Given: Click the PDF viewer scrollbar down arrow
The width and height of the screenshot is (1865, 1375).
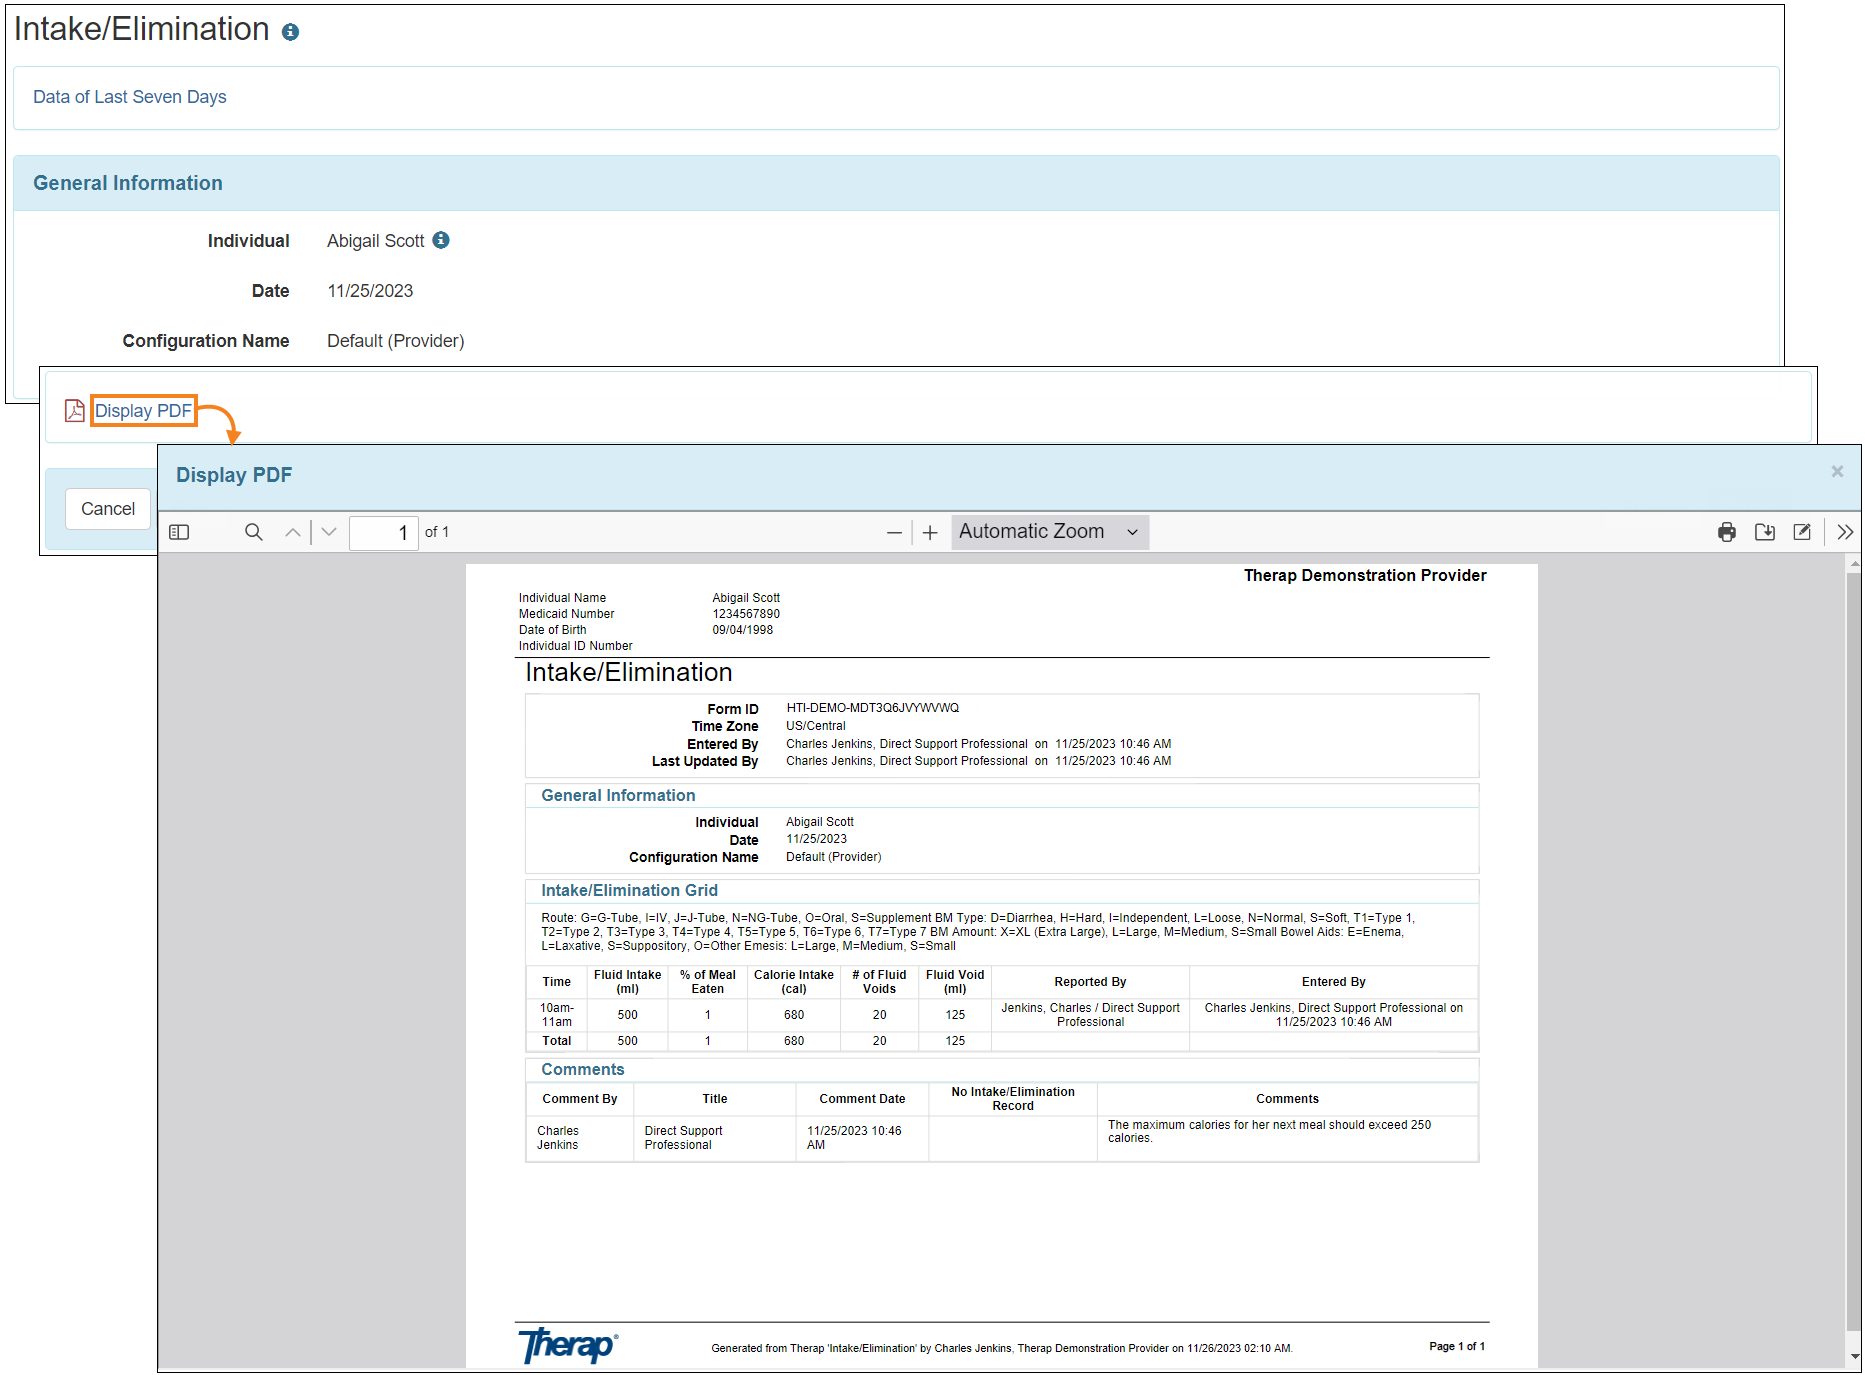Looking at the screenshot, I should coord(1855,1357).
